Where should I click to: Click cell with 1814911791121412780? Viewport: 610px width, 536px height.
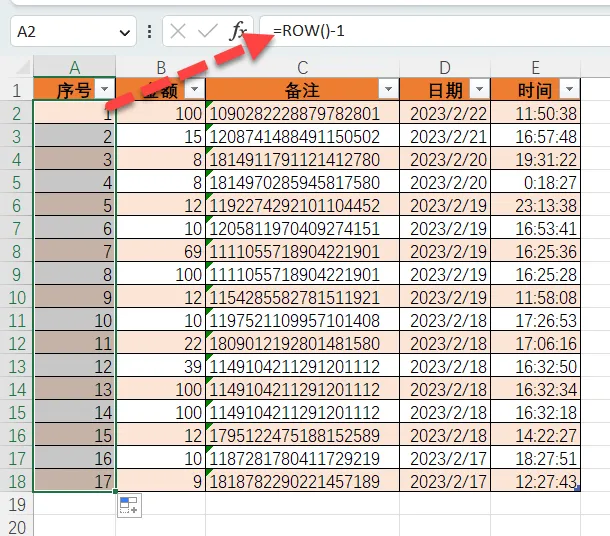coord(303,159)
